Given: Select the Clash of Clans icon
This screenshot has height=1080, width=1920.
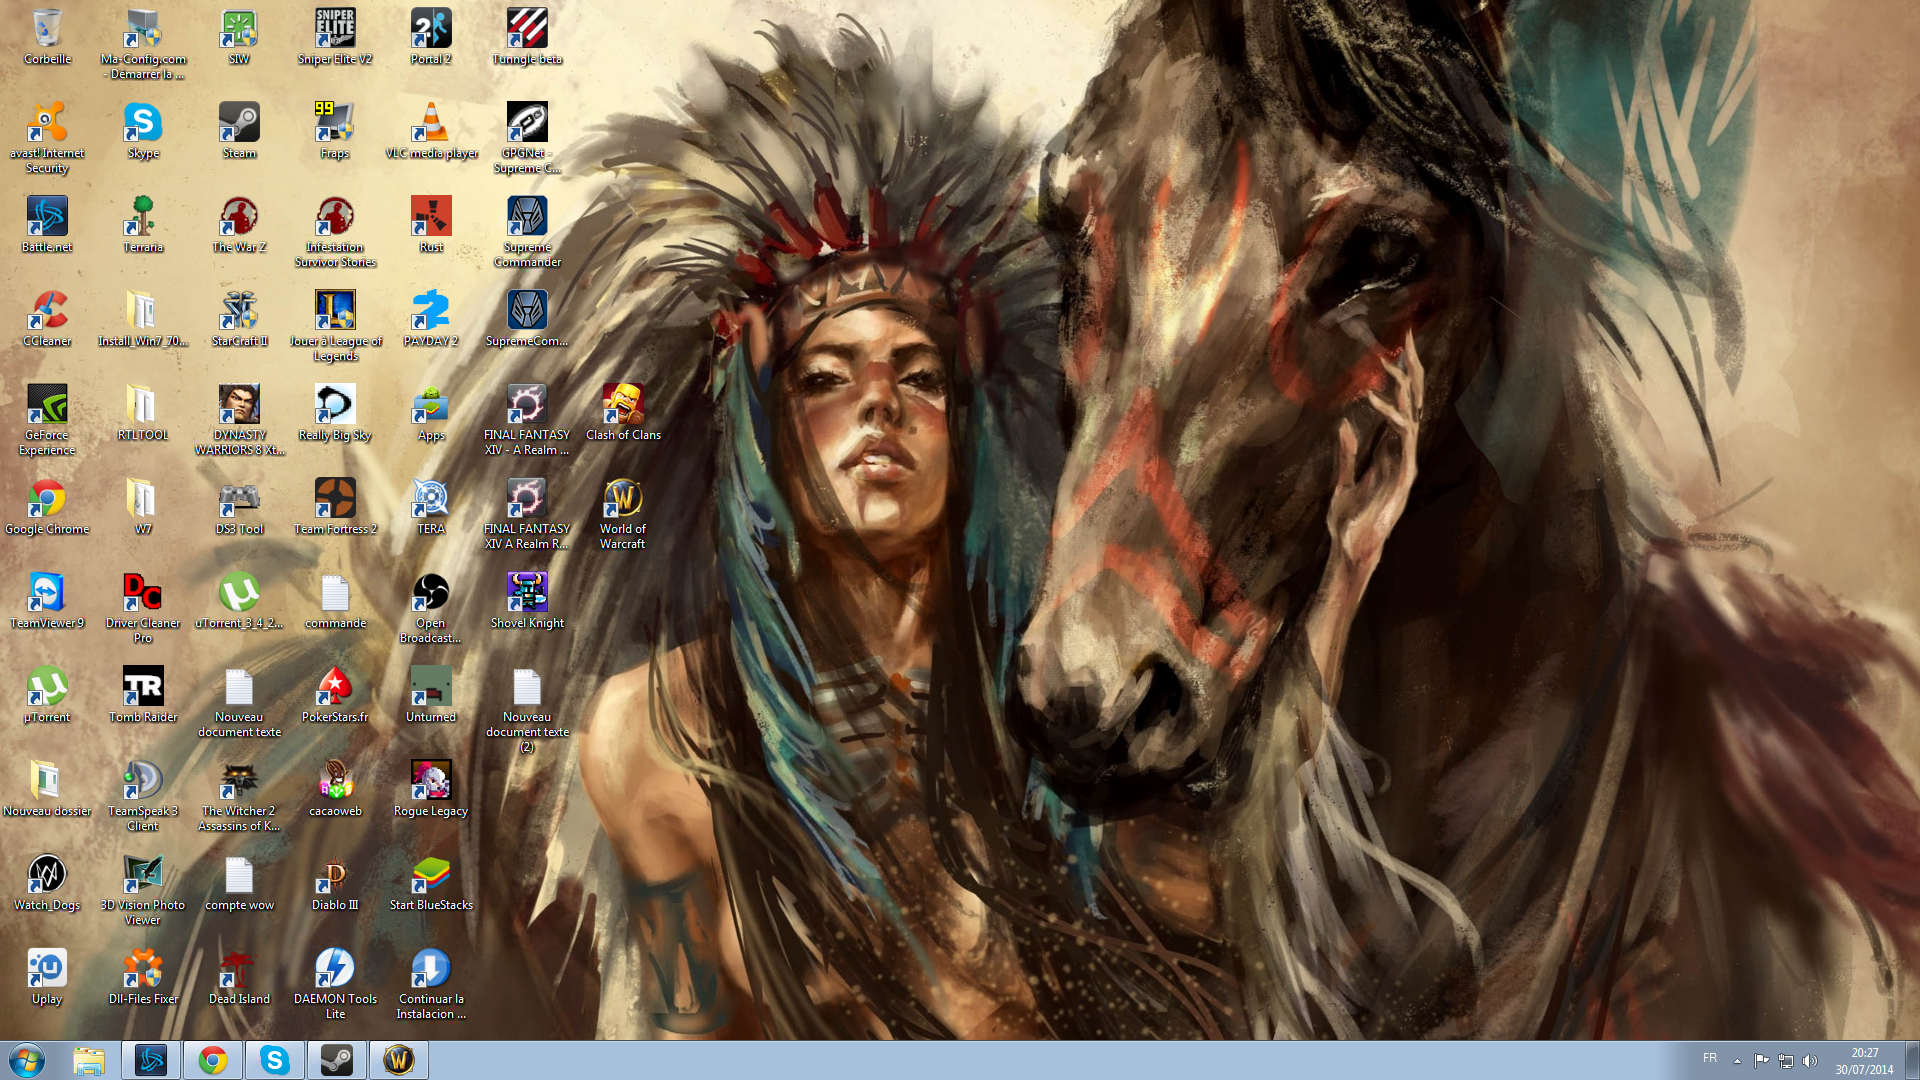Looking at the screenshot, I should (623, 413).
